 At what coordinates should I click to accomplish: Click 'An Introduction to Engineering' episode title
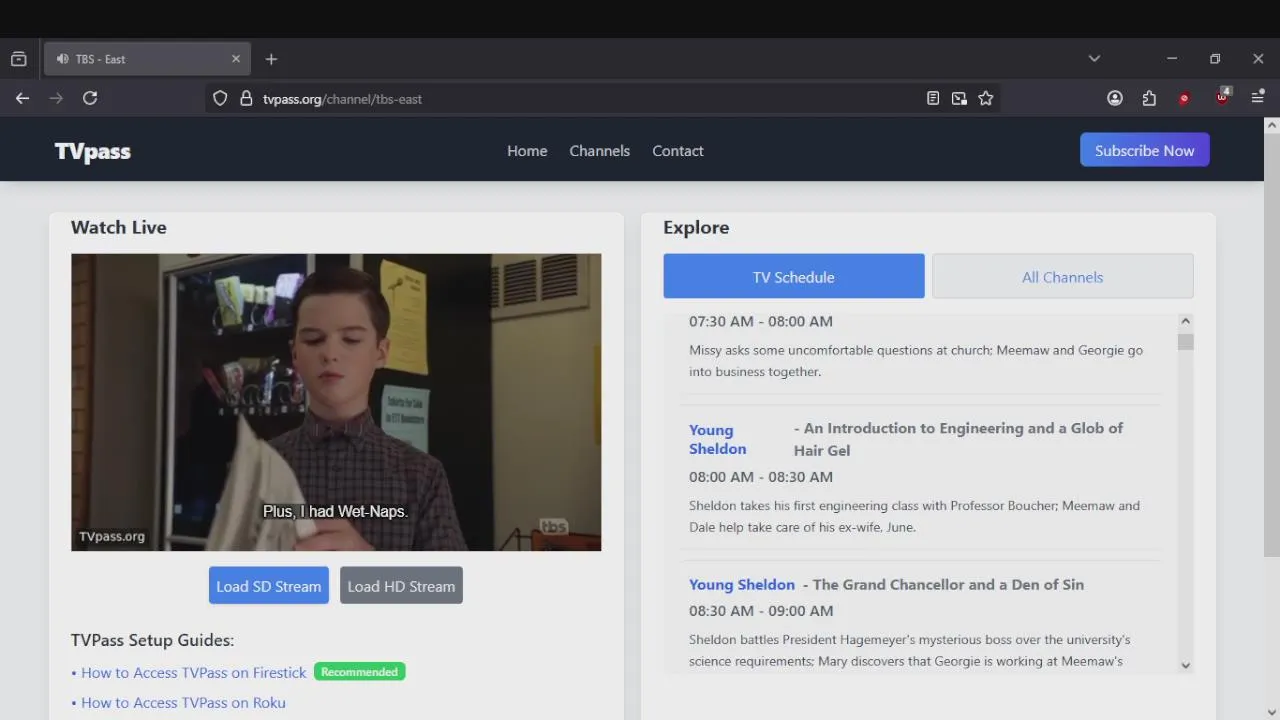958,439
